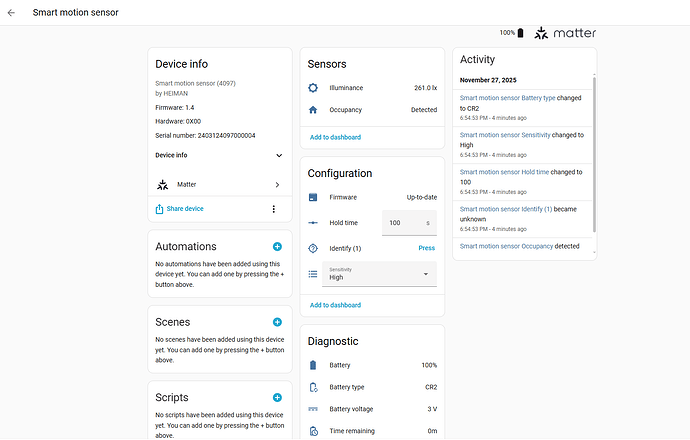The image size is (690, 440).
Task: Click Add to dashboard under Configuration
Action: pyautogui.click(x=335, y=305)
